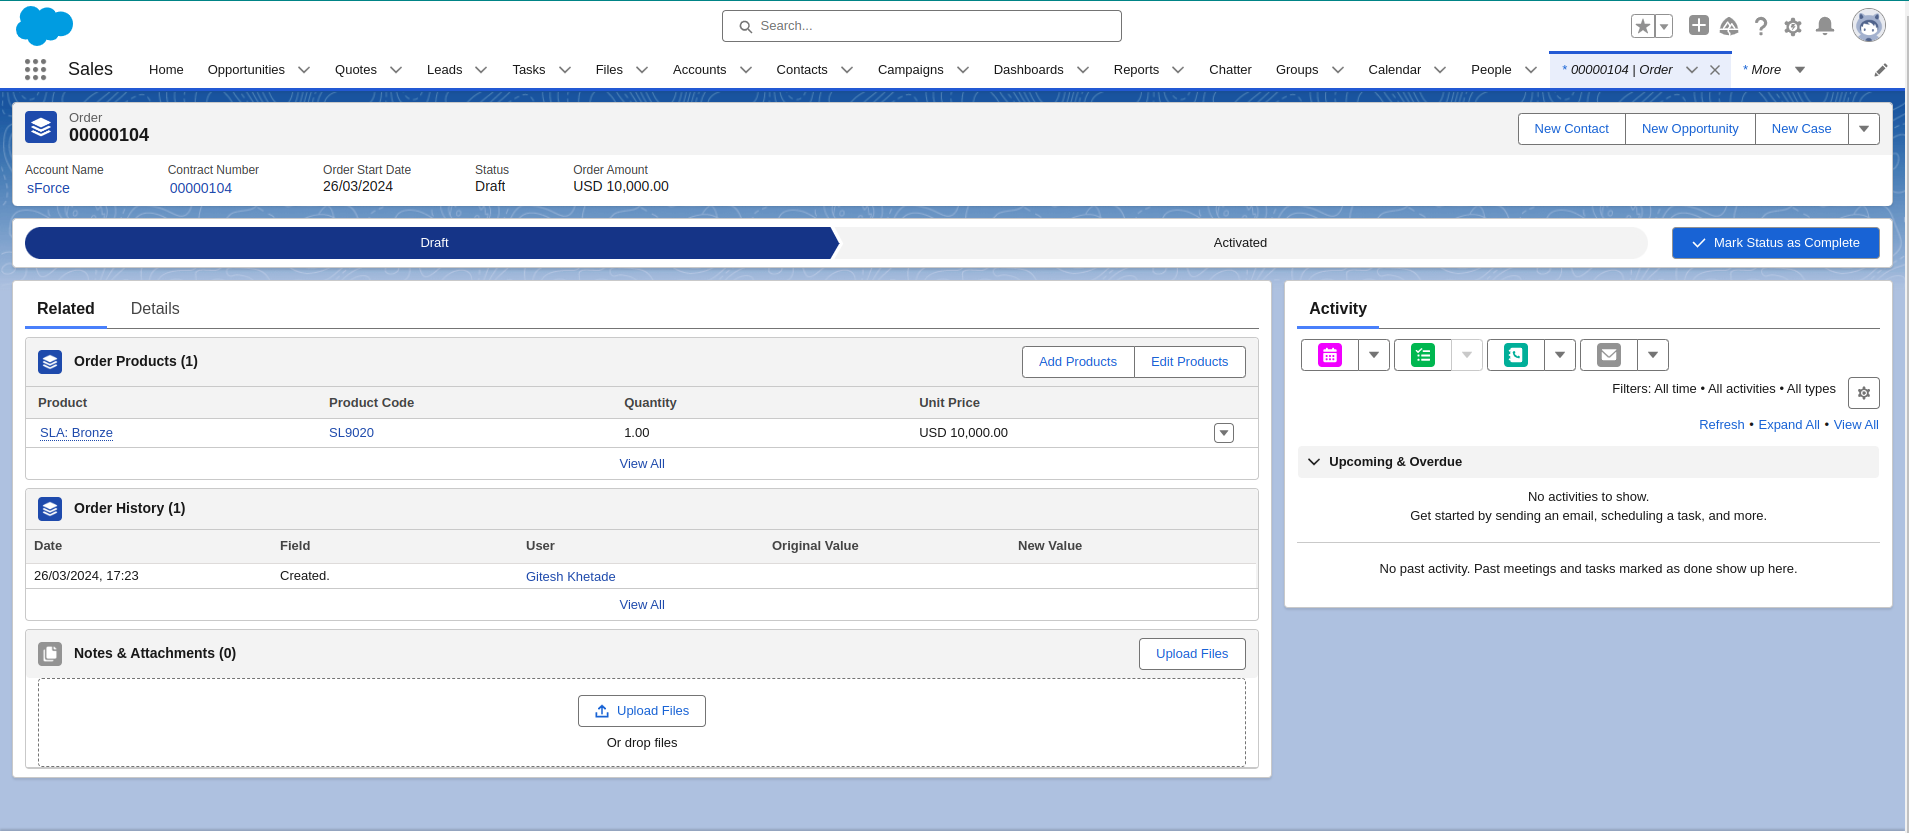This screenshot has height=833, width=1909.
Task: Open the Help question mark icon
Action: point(1761,26)
